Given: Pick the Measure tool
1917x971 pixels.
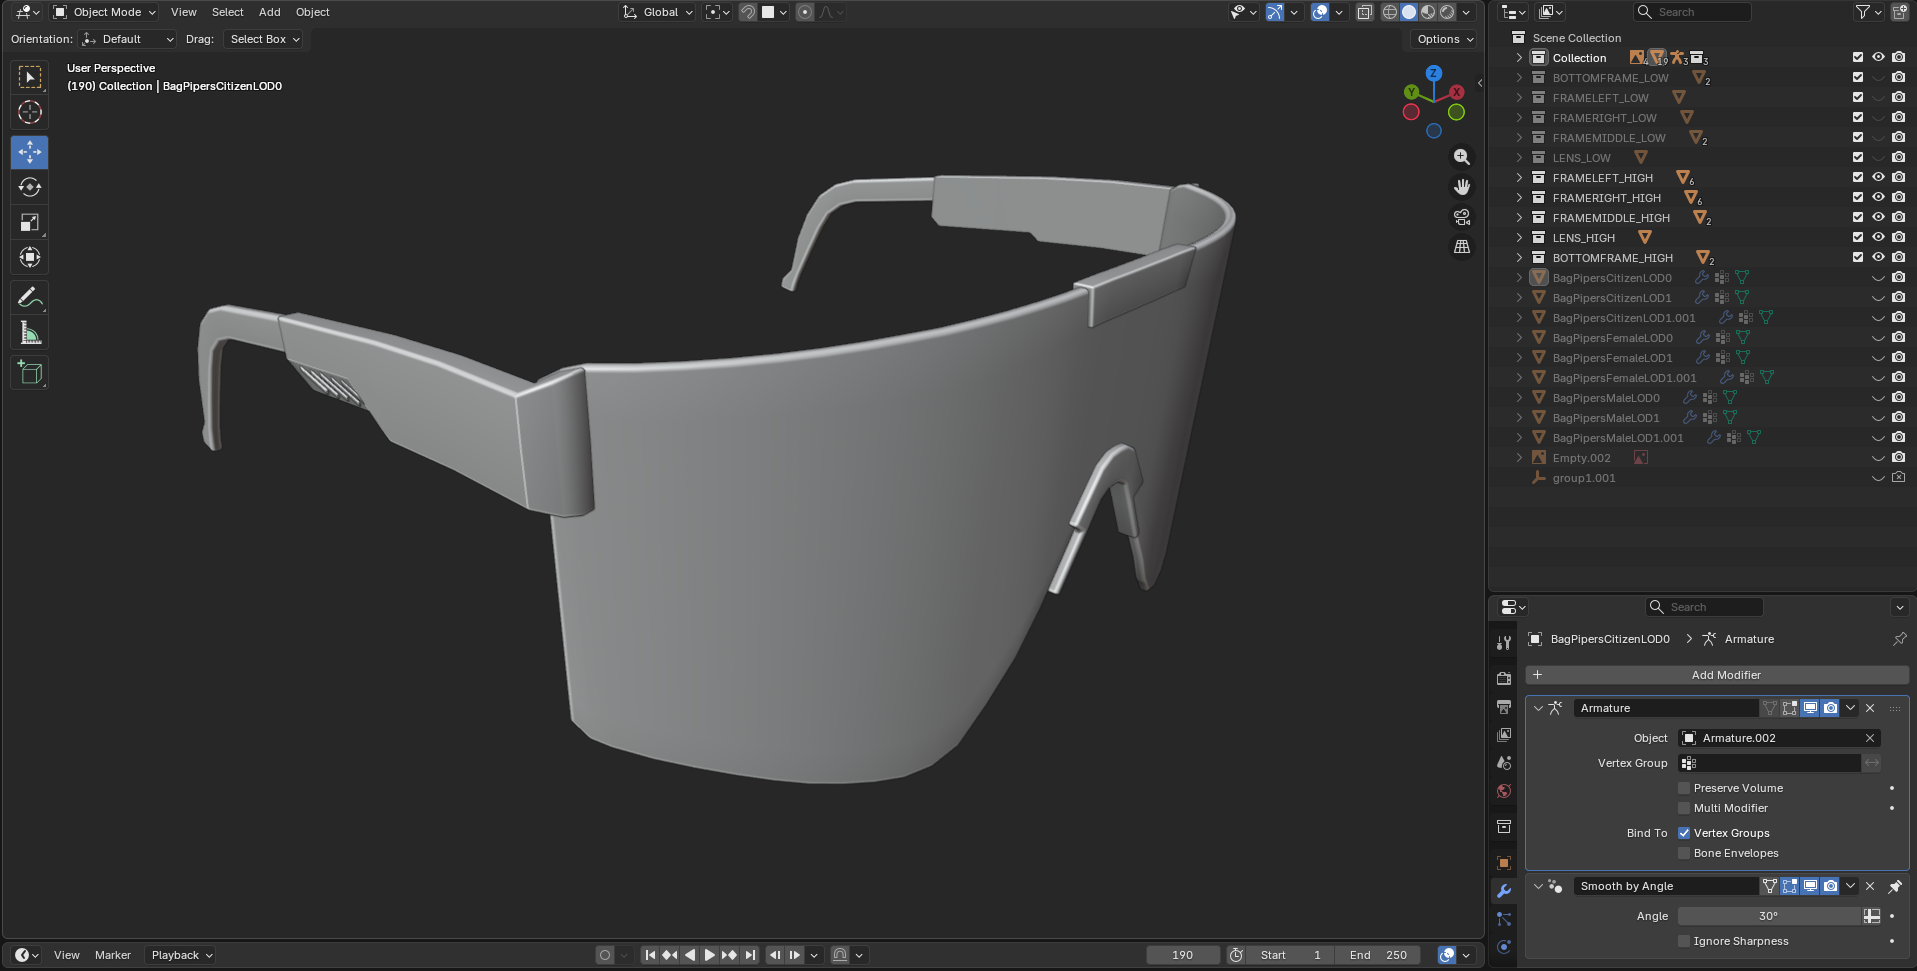Looking at the screenshot, I should pos(30,333).
